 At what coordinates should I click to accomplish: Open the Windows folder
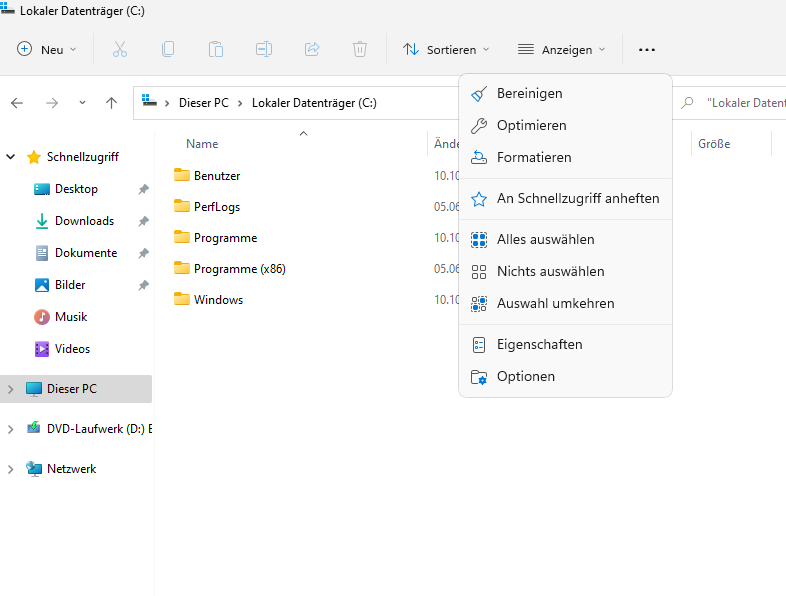[x=218, y=299]
